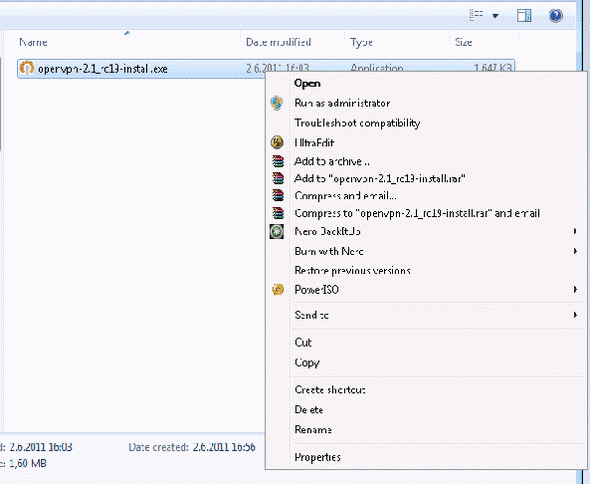
Task: Sort by the Size column header
Action: [464, 42]
